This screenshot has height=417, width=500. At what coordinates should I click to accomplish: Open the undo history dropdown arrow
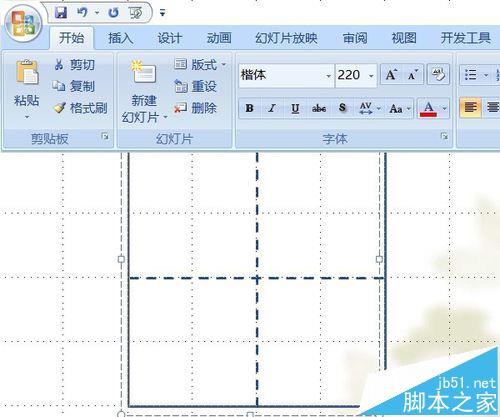(97, 13)
